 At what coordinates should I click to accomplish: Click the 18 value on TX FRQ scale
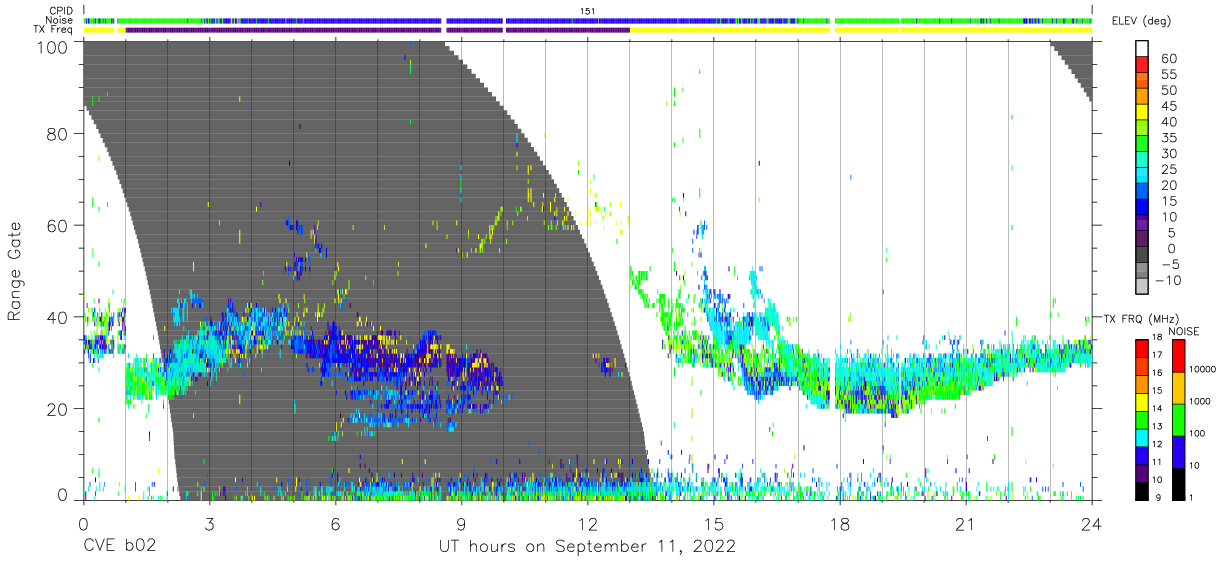(1158, 339)
